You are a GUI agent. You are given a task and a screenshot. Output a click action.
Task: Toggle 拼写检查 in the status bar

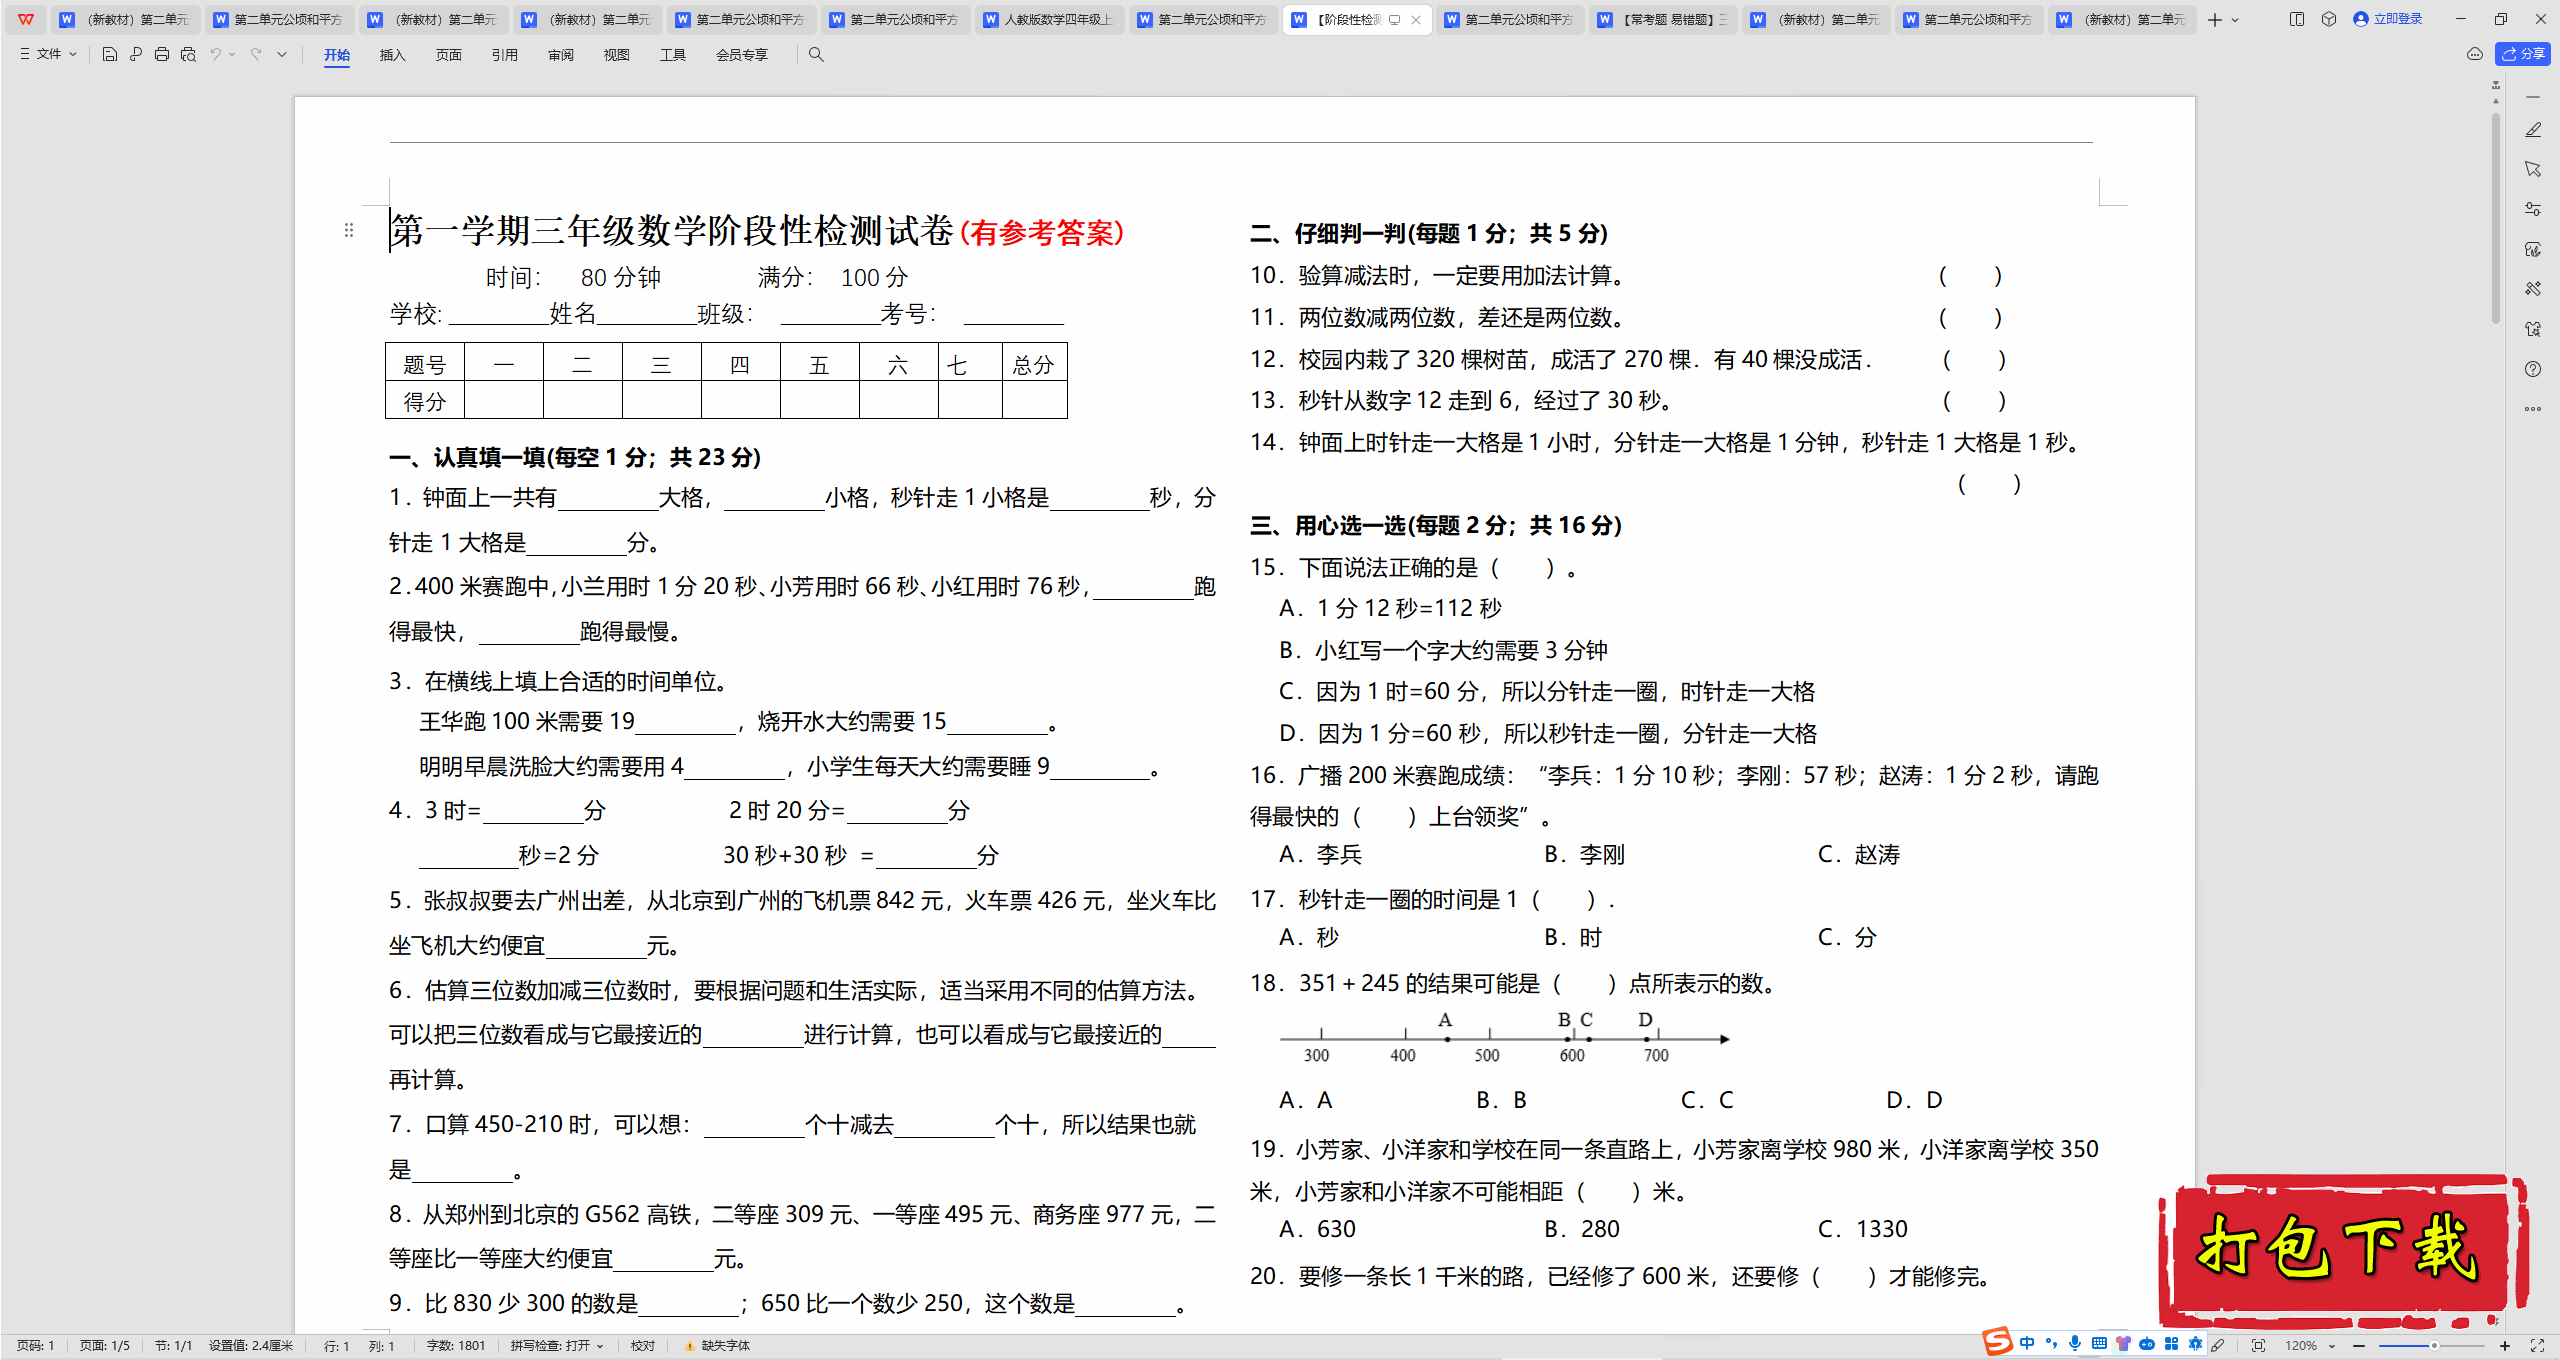[x=557, y=1346]
